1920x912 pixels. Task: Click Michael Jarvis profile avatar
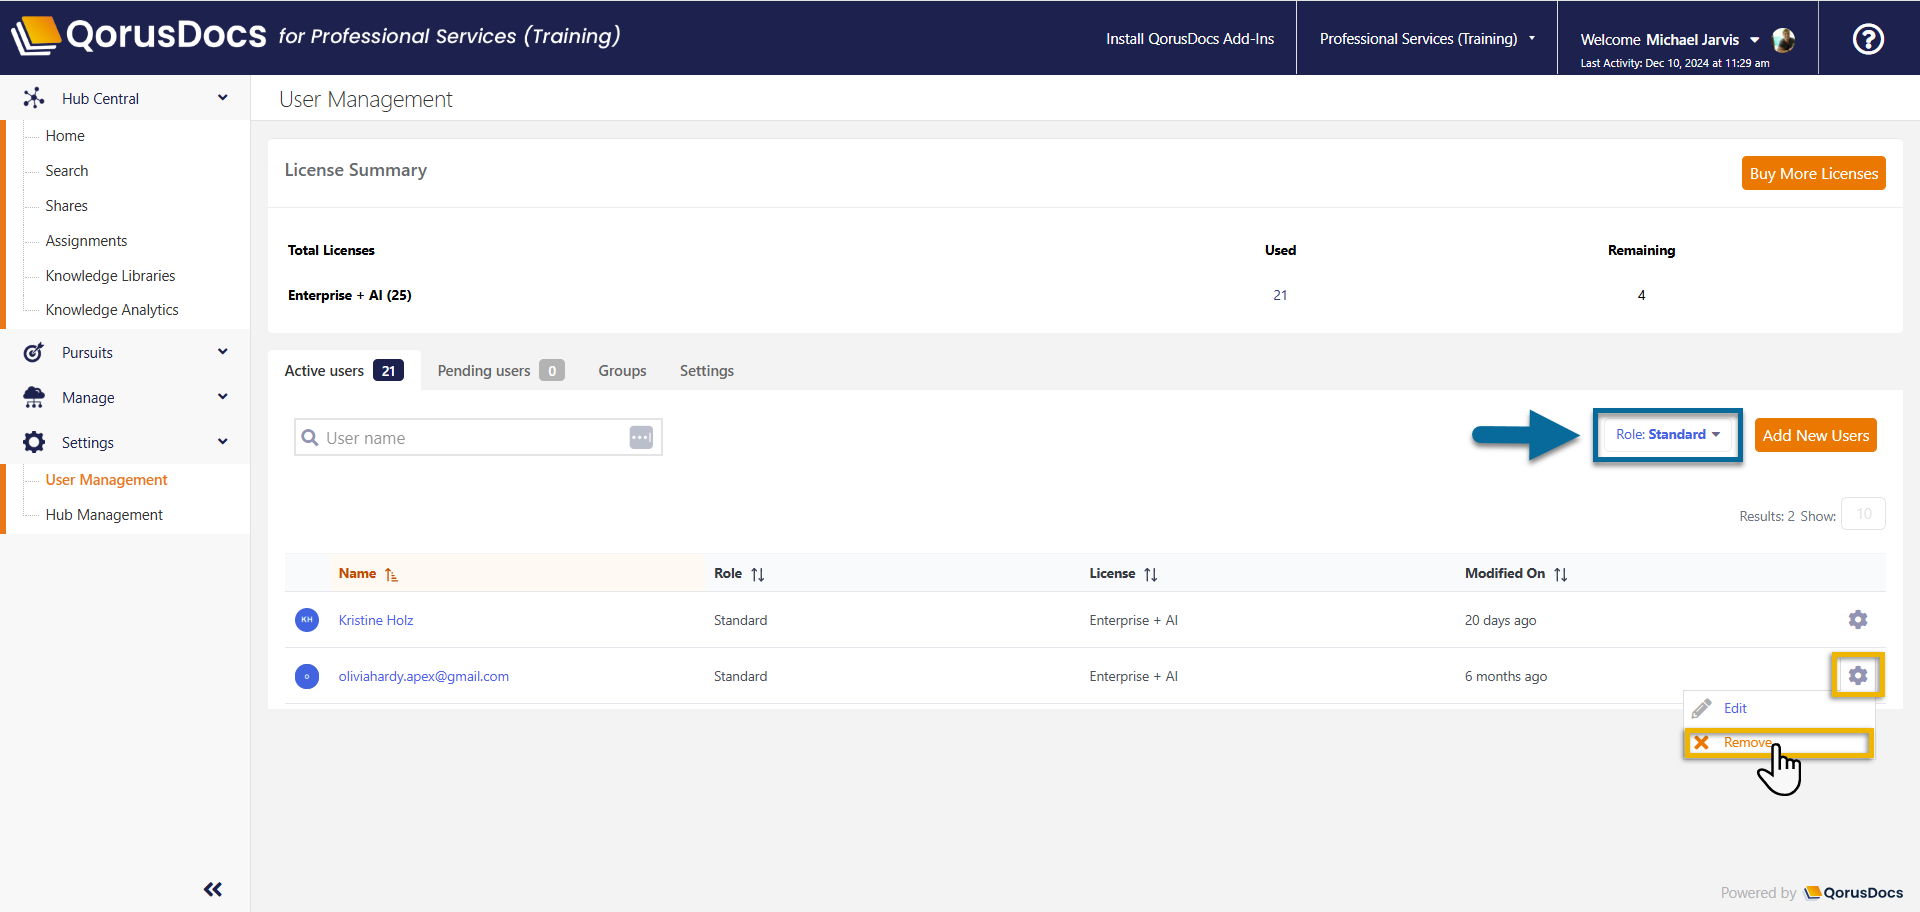tap(1783, 40)
